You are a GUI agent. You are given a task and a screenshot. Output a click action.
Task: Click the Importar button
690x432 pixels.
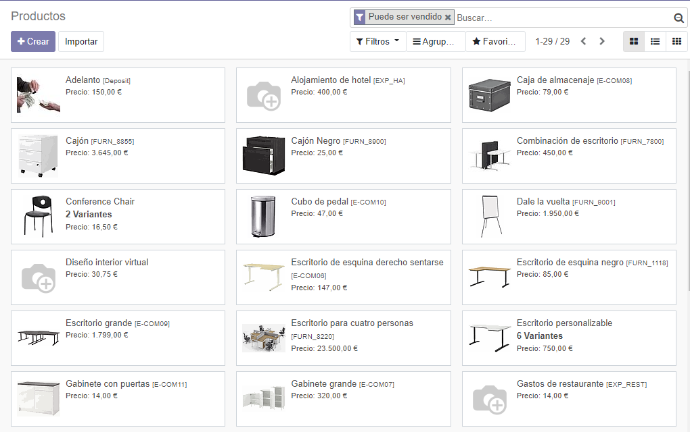[81, 41]
